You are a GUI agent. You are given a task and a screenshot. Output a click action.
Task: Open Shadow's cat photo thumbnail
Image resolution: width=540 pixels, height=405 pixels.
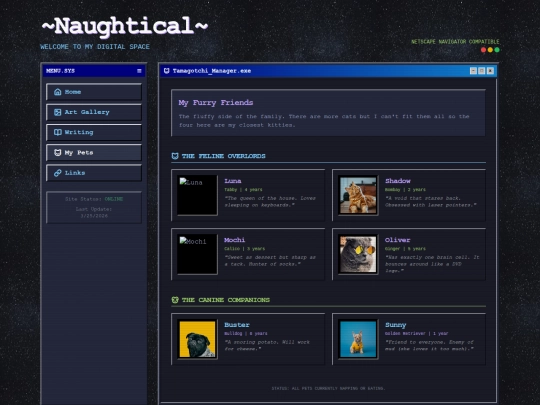click(358, 195)
